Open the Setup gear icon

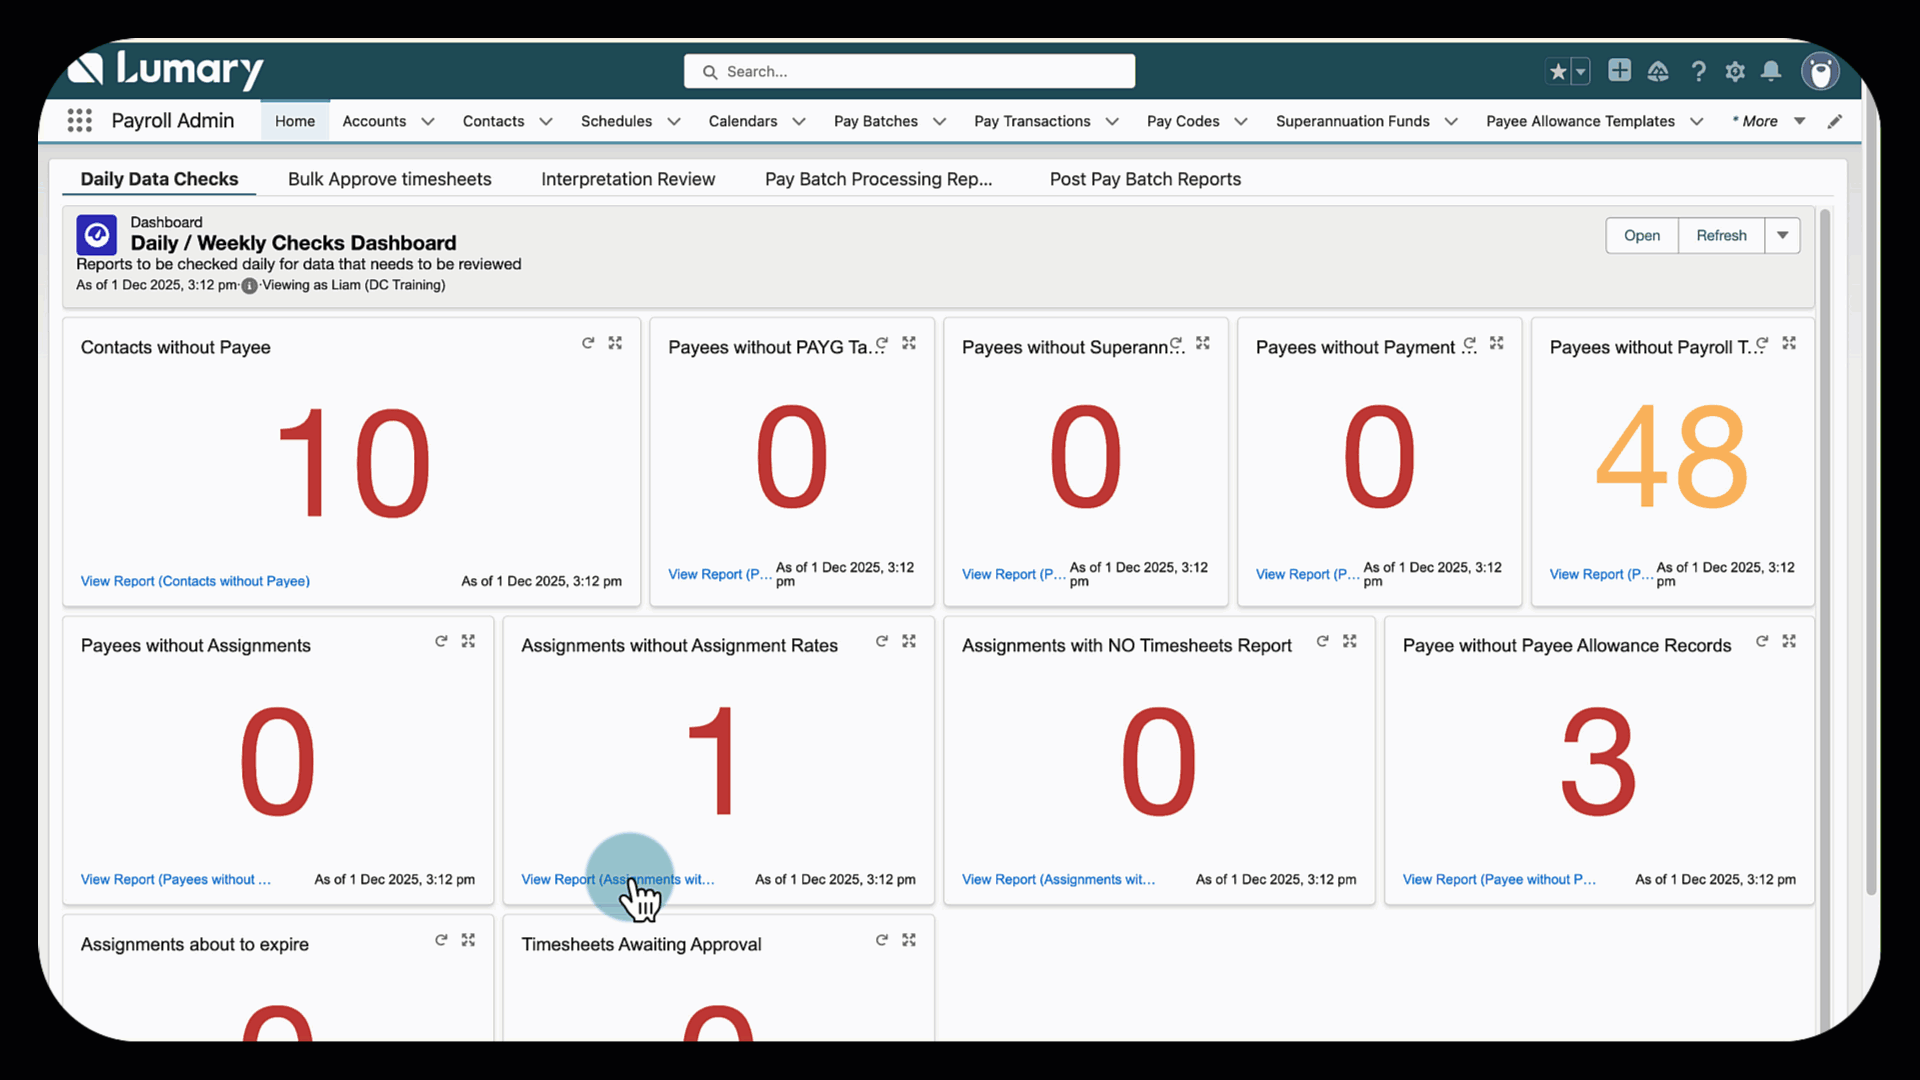(x=1735, y=71)
